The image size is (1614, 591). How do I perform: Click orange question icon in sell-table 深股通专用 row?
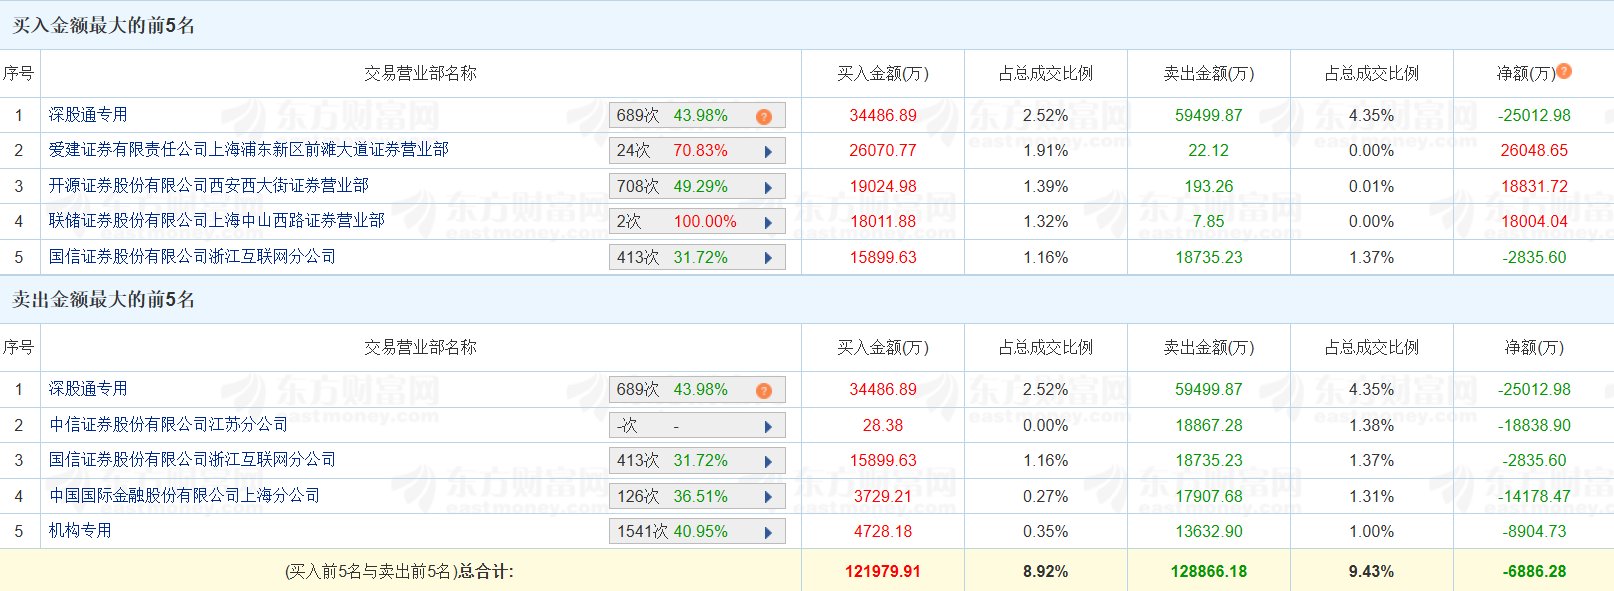coord(763,390)
